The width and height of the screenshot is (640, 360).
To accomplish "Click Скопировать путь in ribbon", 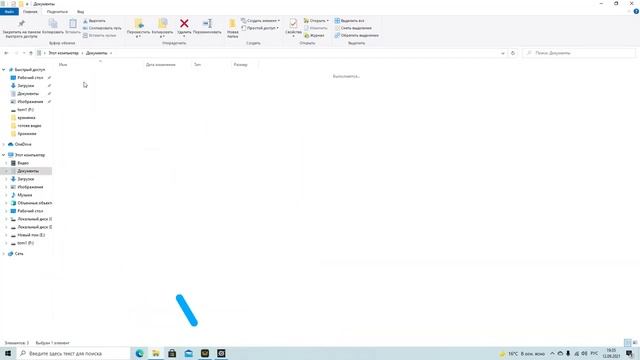I will click(x=102, y=28).
